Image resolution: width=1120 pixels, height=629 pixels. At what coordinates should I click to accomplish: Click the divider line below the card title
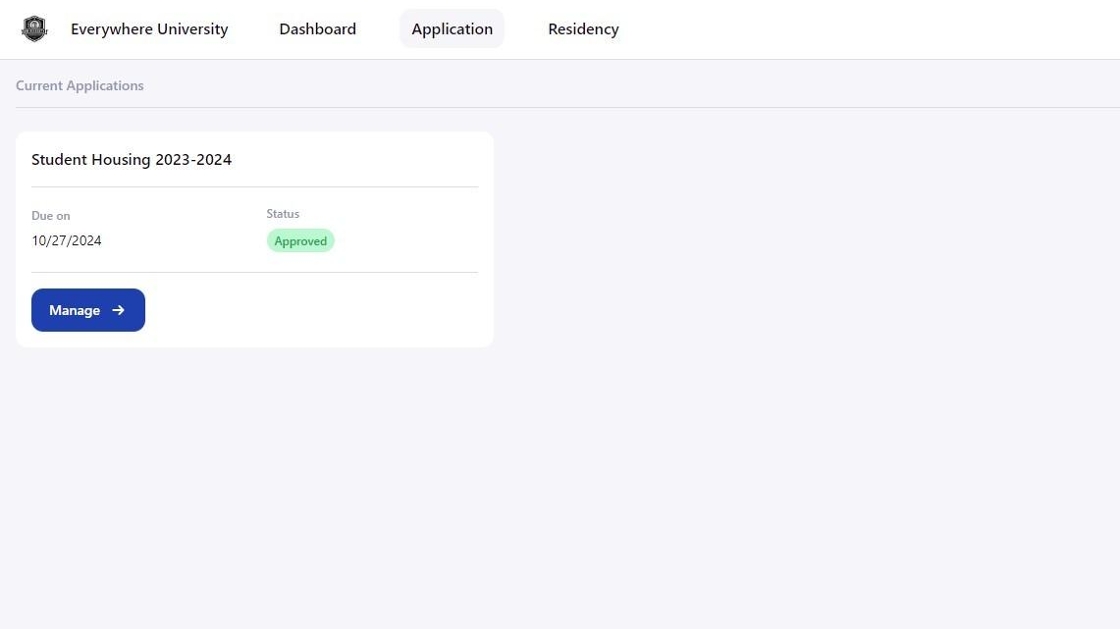click(254, 187)
